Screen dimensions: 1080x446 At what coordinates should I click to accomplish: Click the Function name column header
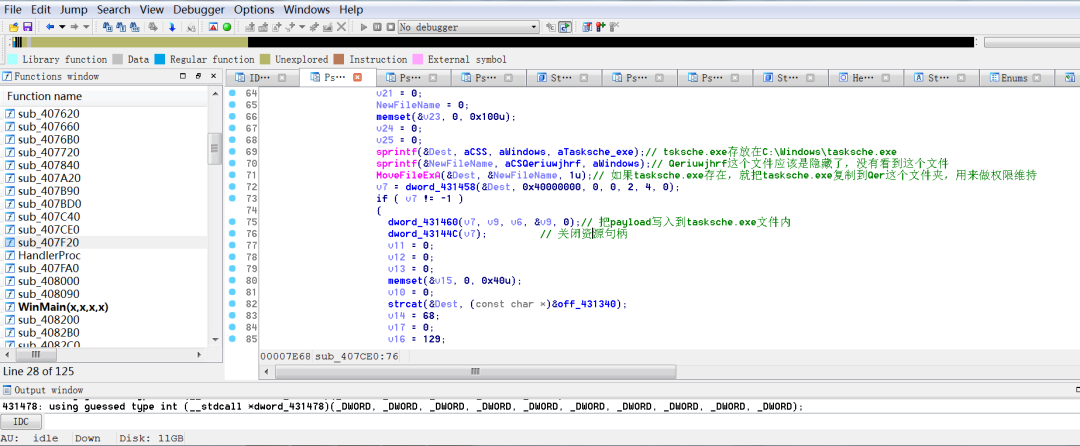pyautogui.click(x=45, y=96)
